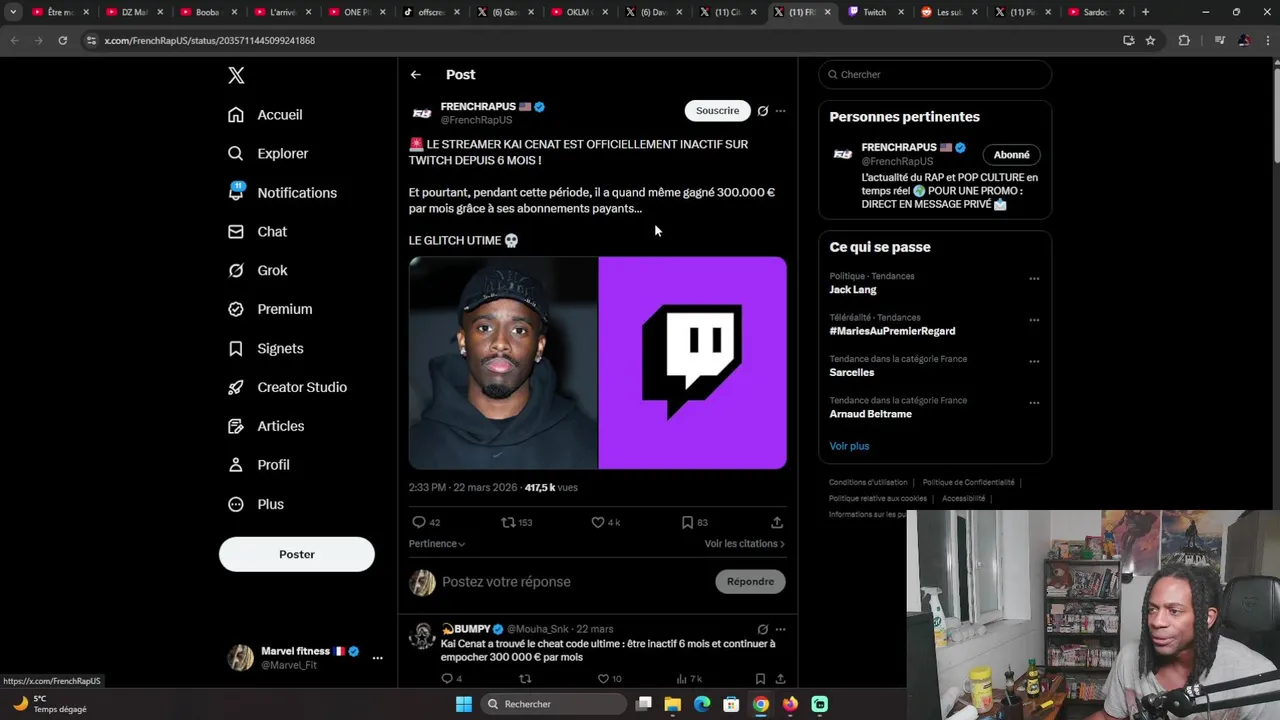Reload the page in Chrome
The image size is (1280, 720).
[62, 40]
